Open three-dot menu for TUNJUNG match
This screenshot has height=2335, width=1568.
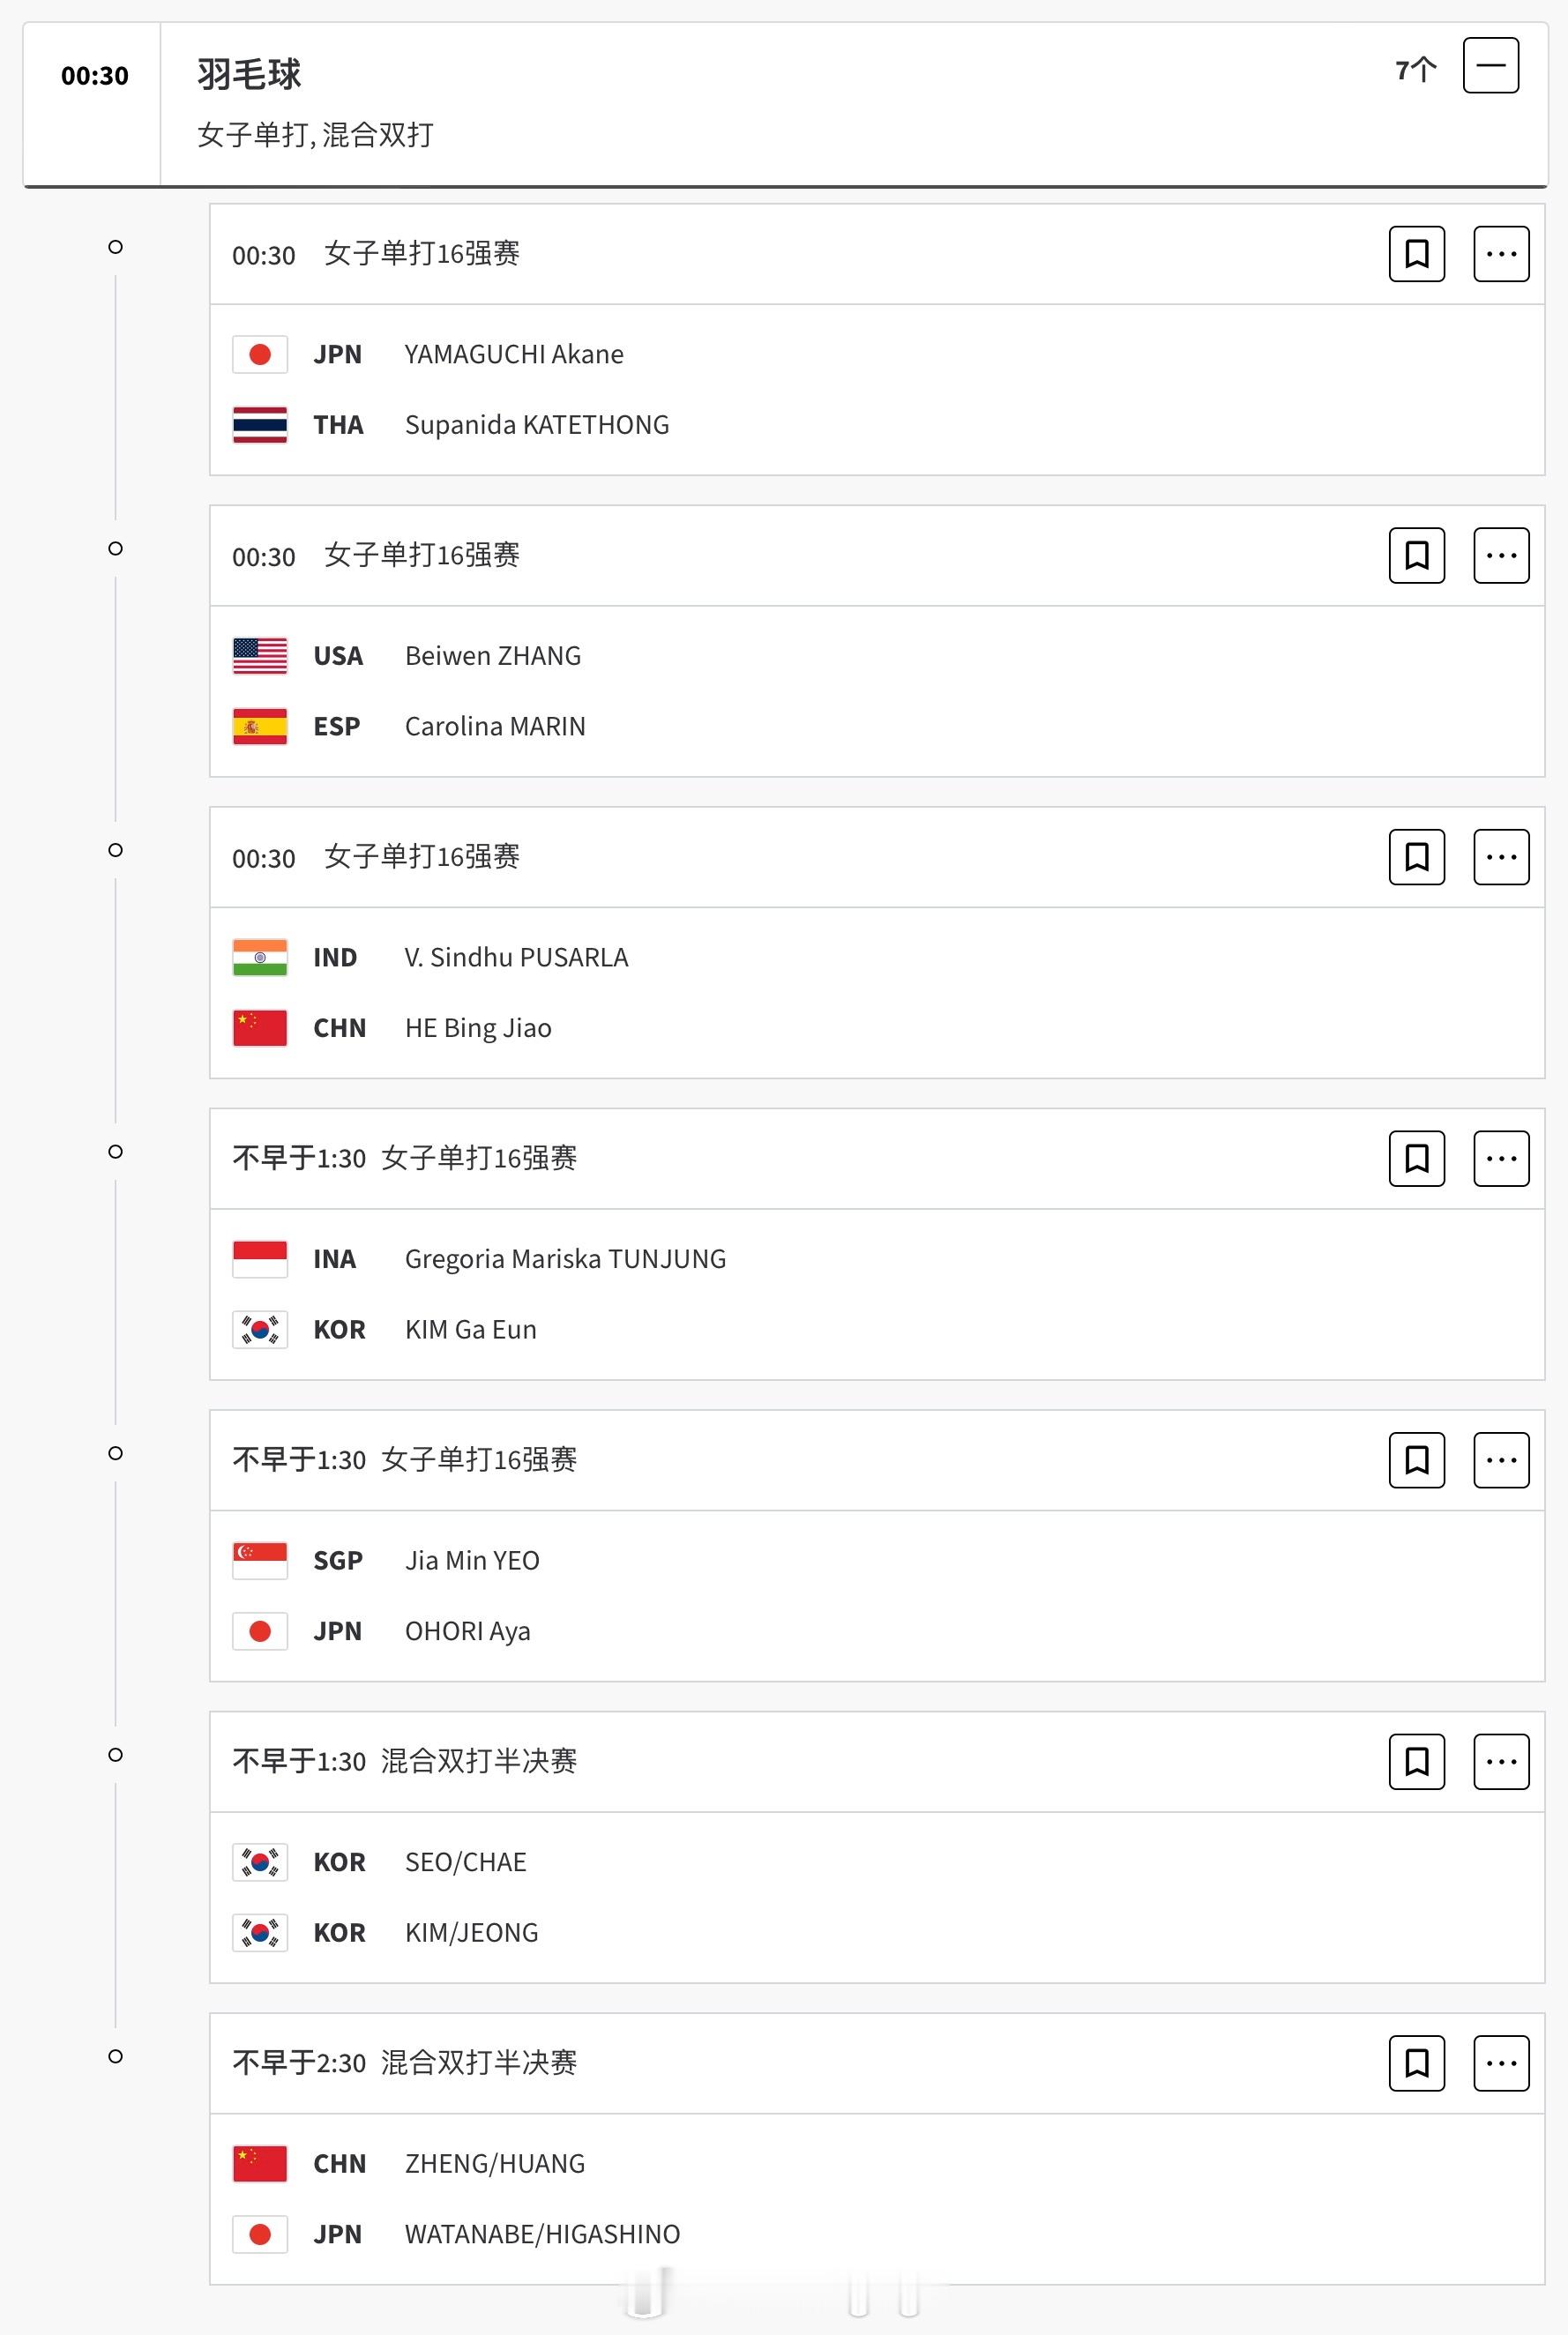tap(1501, 1158)
